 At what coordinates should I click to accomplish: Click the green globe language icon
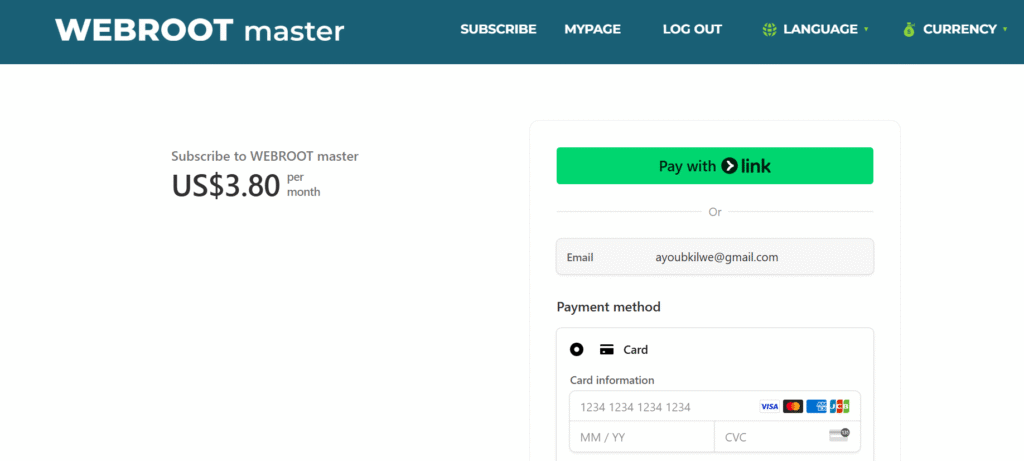[769, 29]
